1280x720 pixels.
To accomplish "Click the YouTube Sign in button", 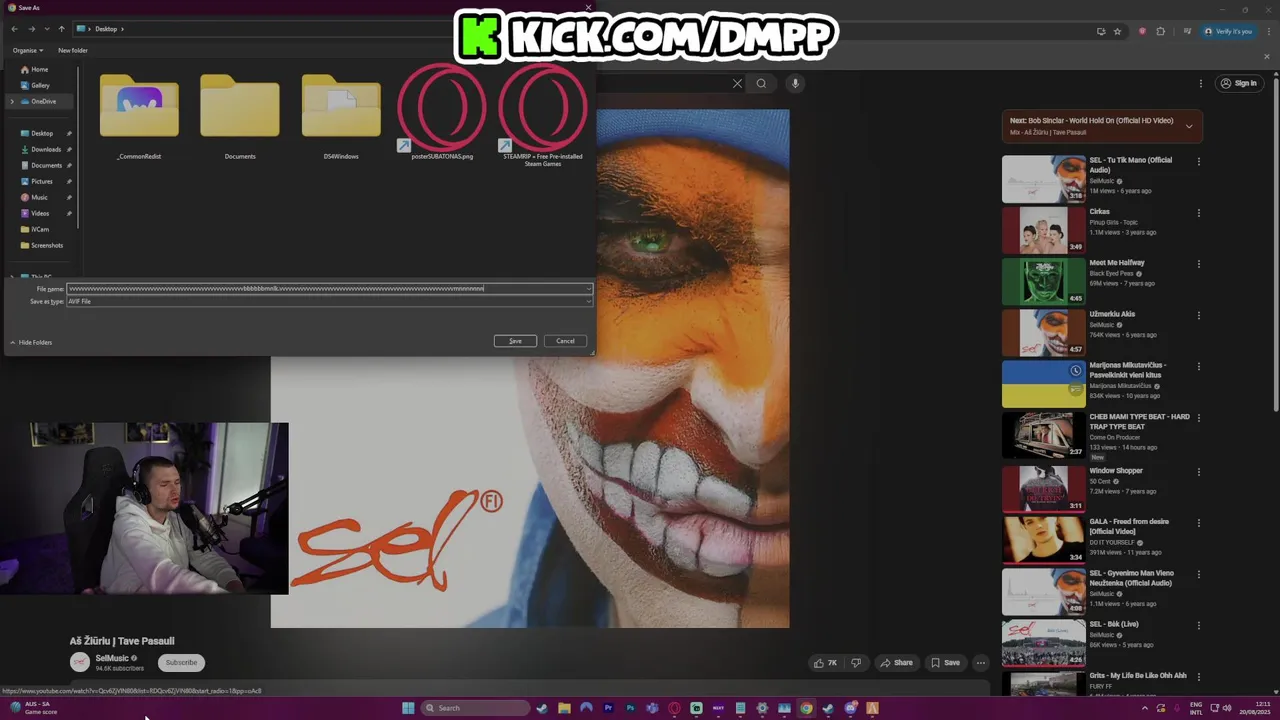I will [1238, 84].
